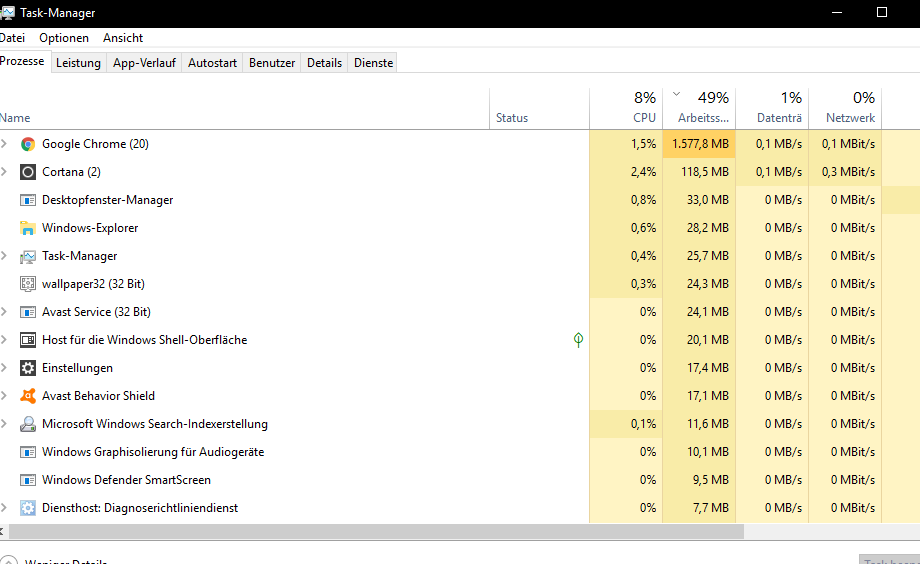Expand Host für die Windows Shell-Oberfläche
920x564 pixels.
click(x=4, y=340)
